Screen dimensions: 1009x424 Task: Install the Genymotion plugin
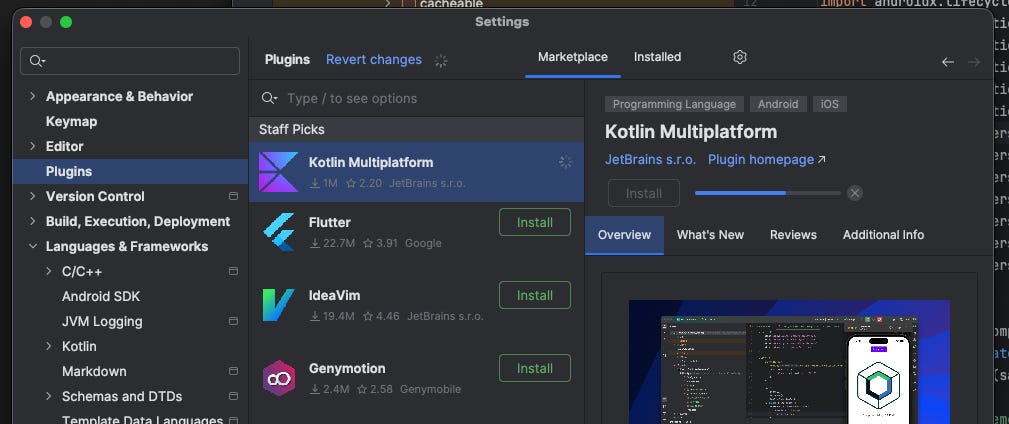point(535,369)
